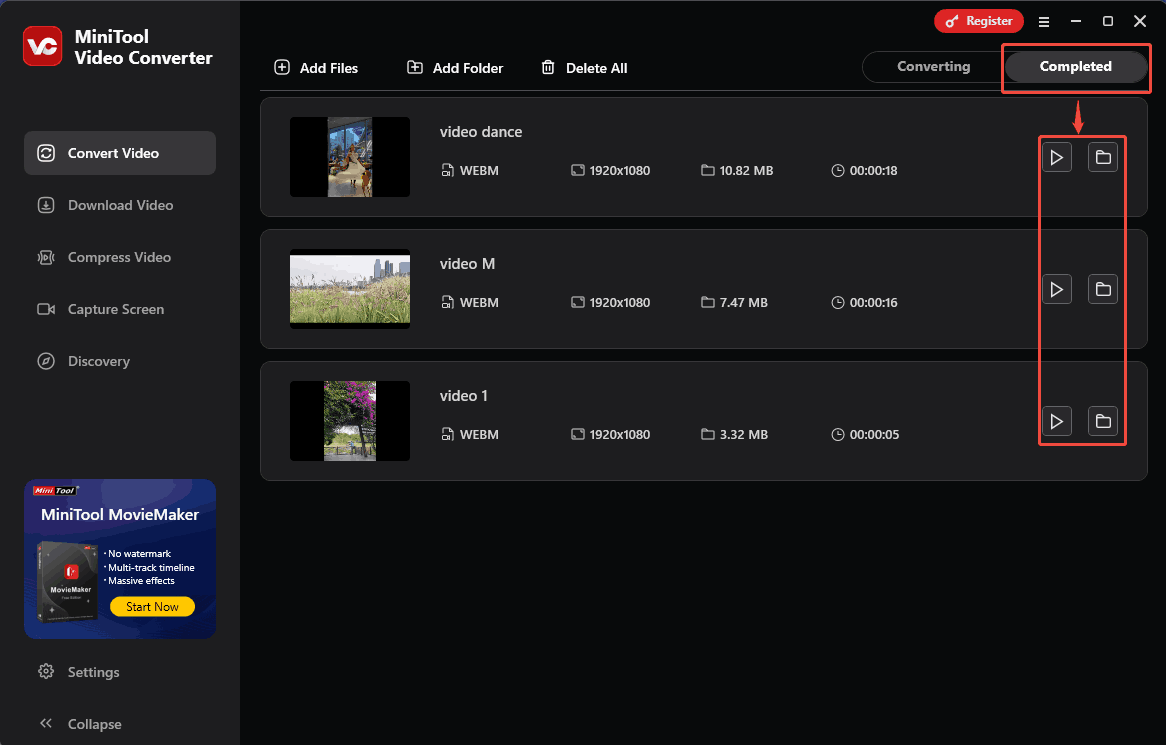Open the Convert Video section

[x=120, y=153]
